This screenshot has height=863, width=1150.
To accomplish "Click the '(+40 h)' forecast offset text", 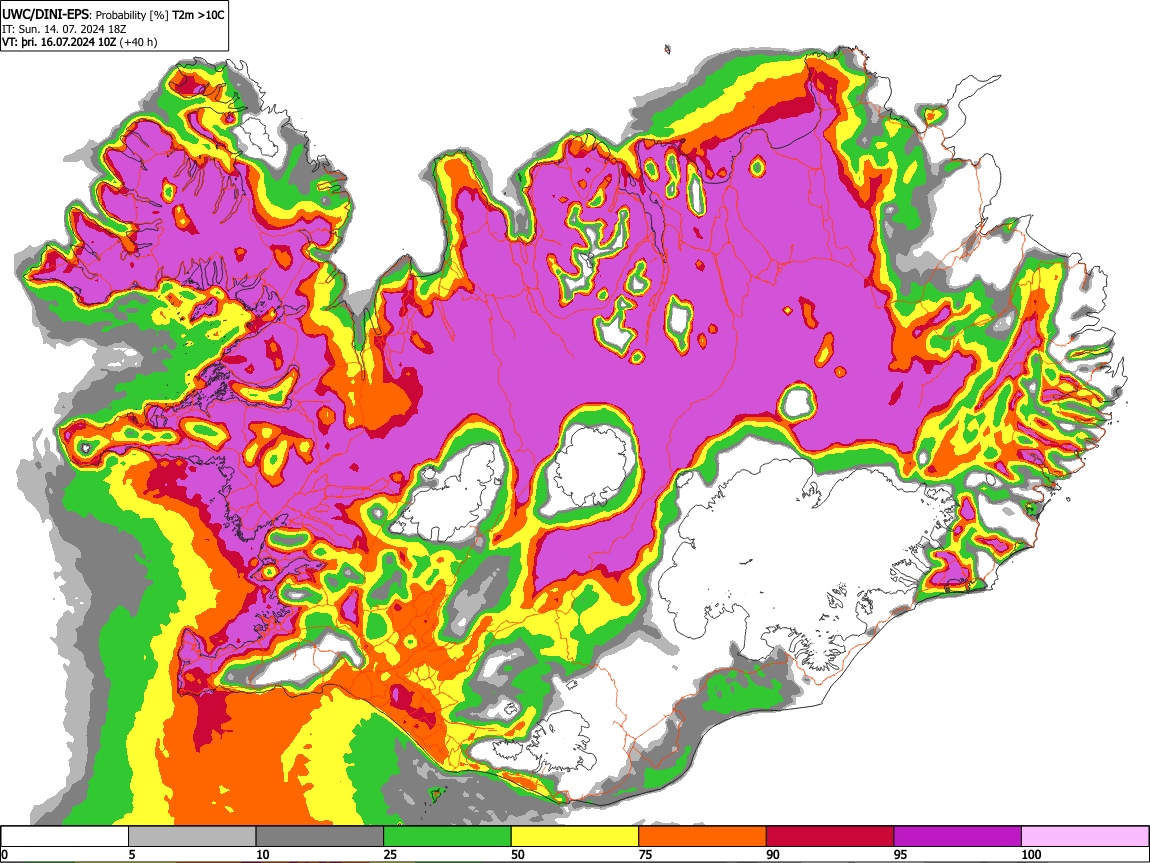I will point(138,42).
